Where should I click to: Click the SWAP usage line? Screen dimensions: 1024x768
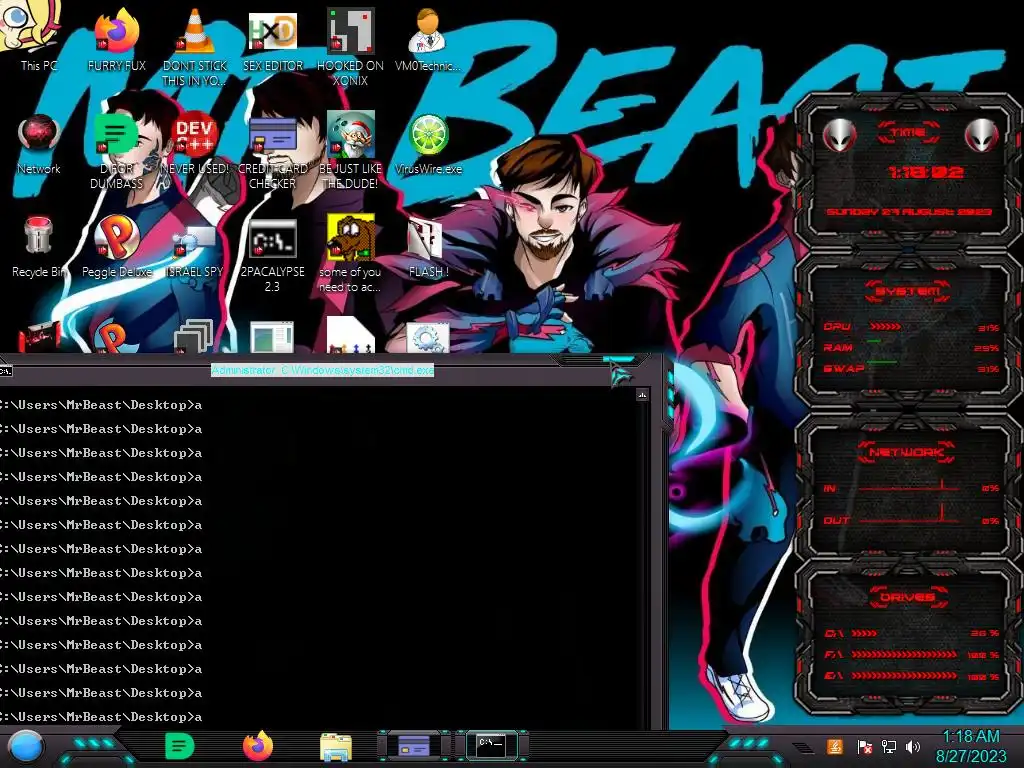[911, 368]
